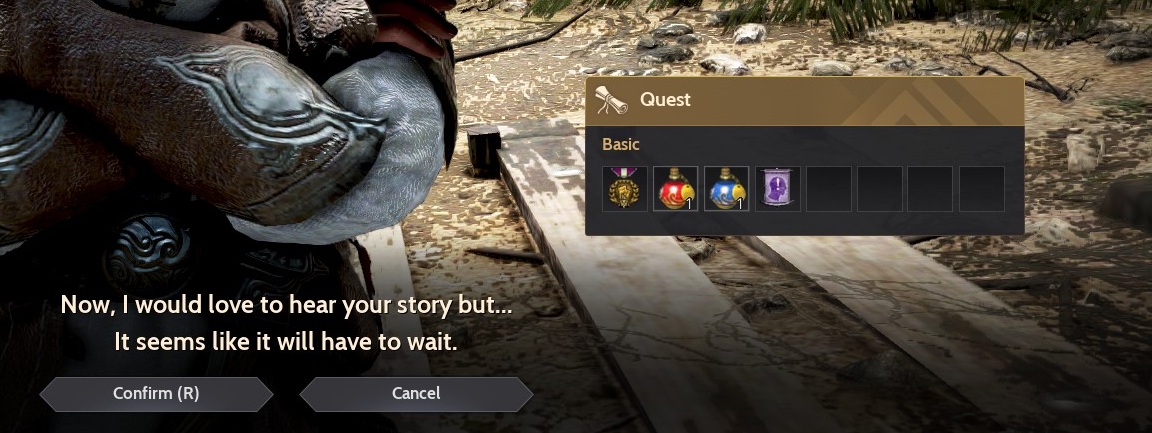
Task: Click the third empty reward slot in the row
Action: 930,189
